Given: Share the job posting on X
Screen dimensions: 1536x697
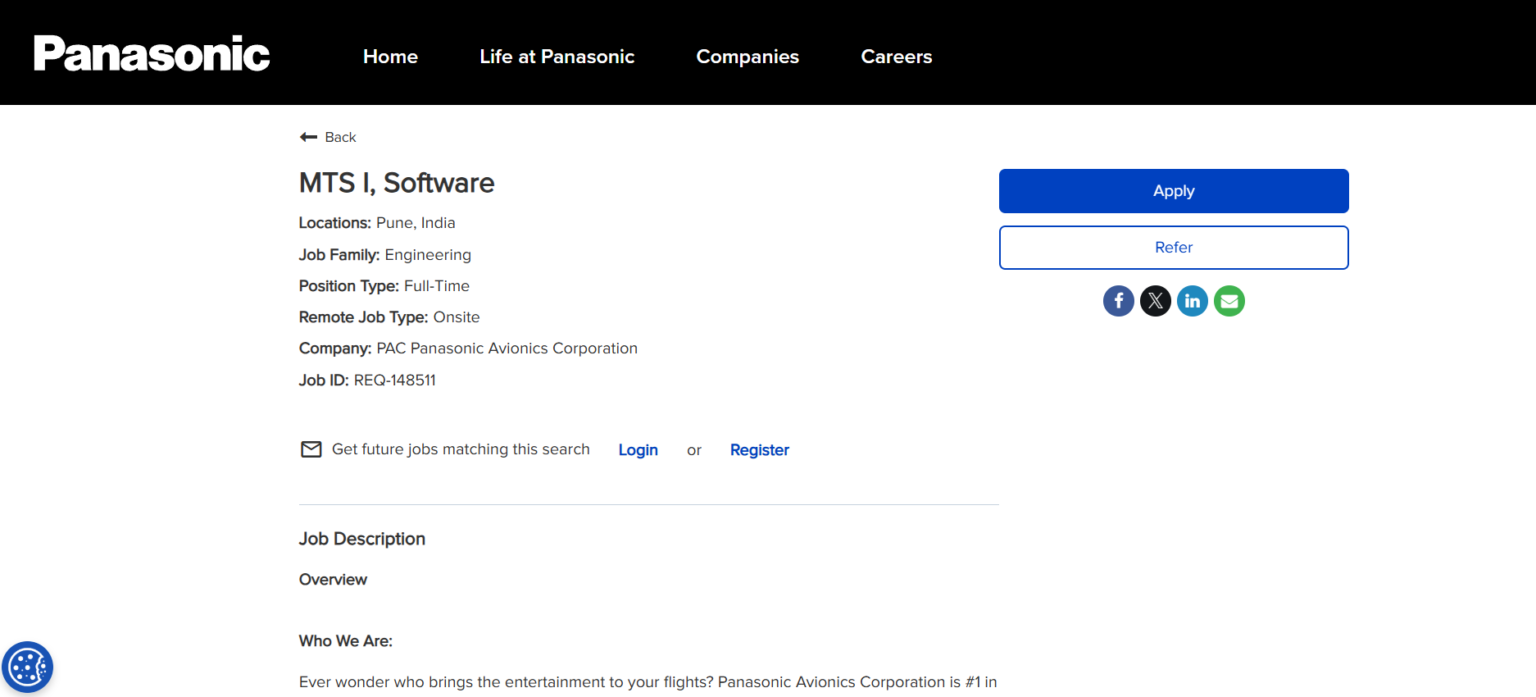Looking at the screenshot, I should 1155,300.
